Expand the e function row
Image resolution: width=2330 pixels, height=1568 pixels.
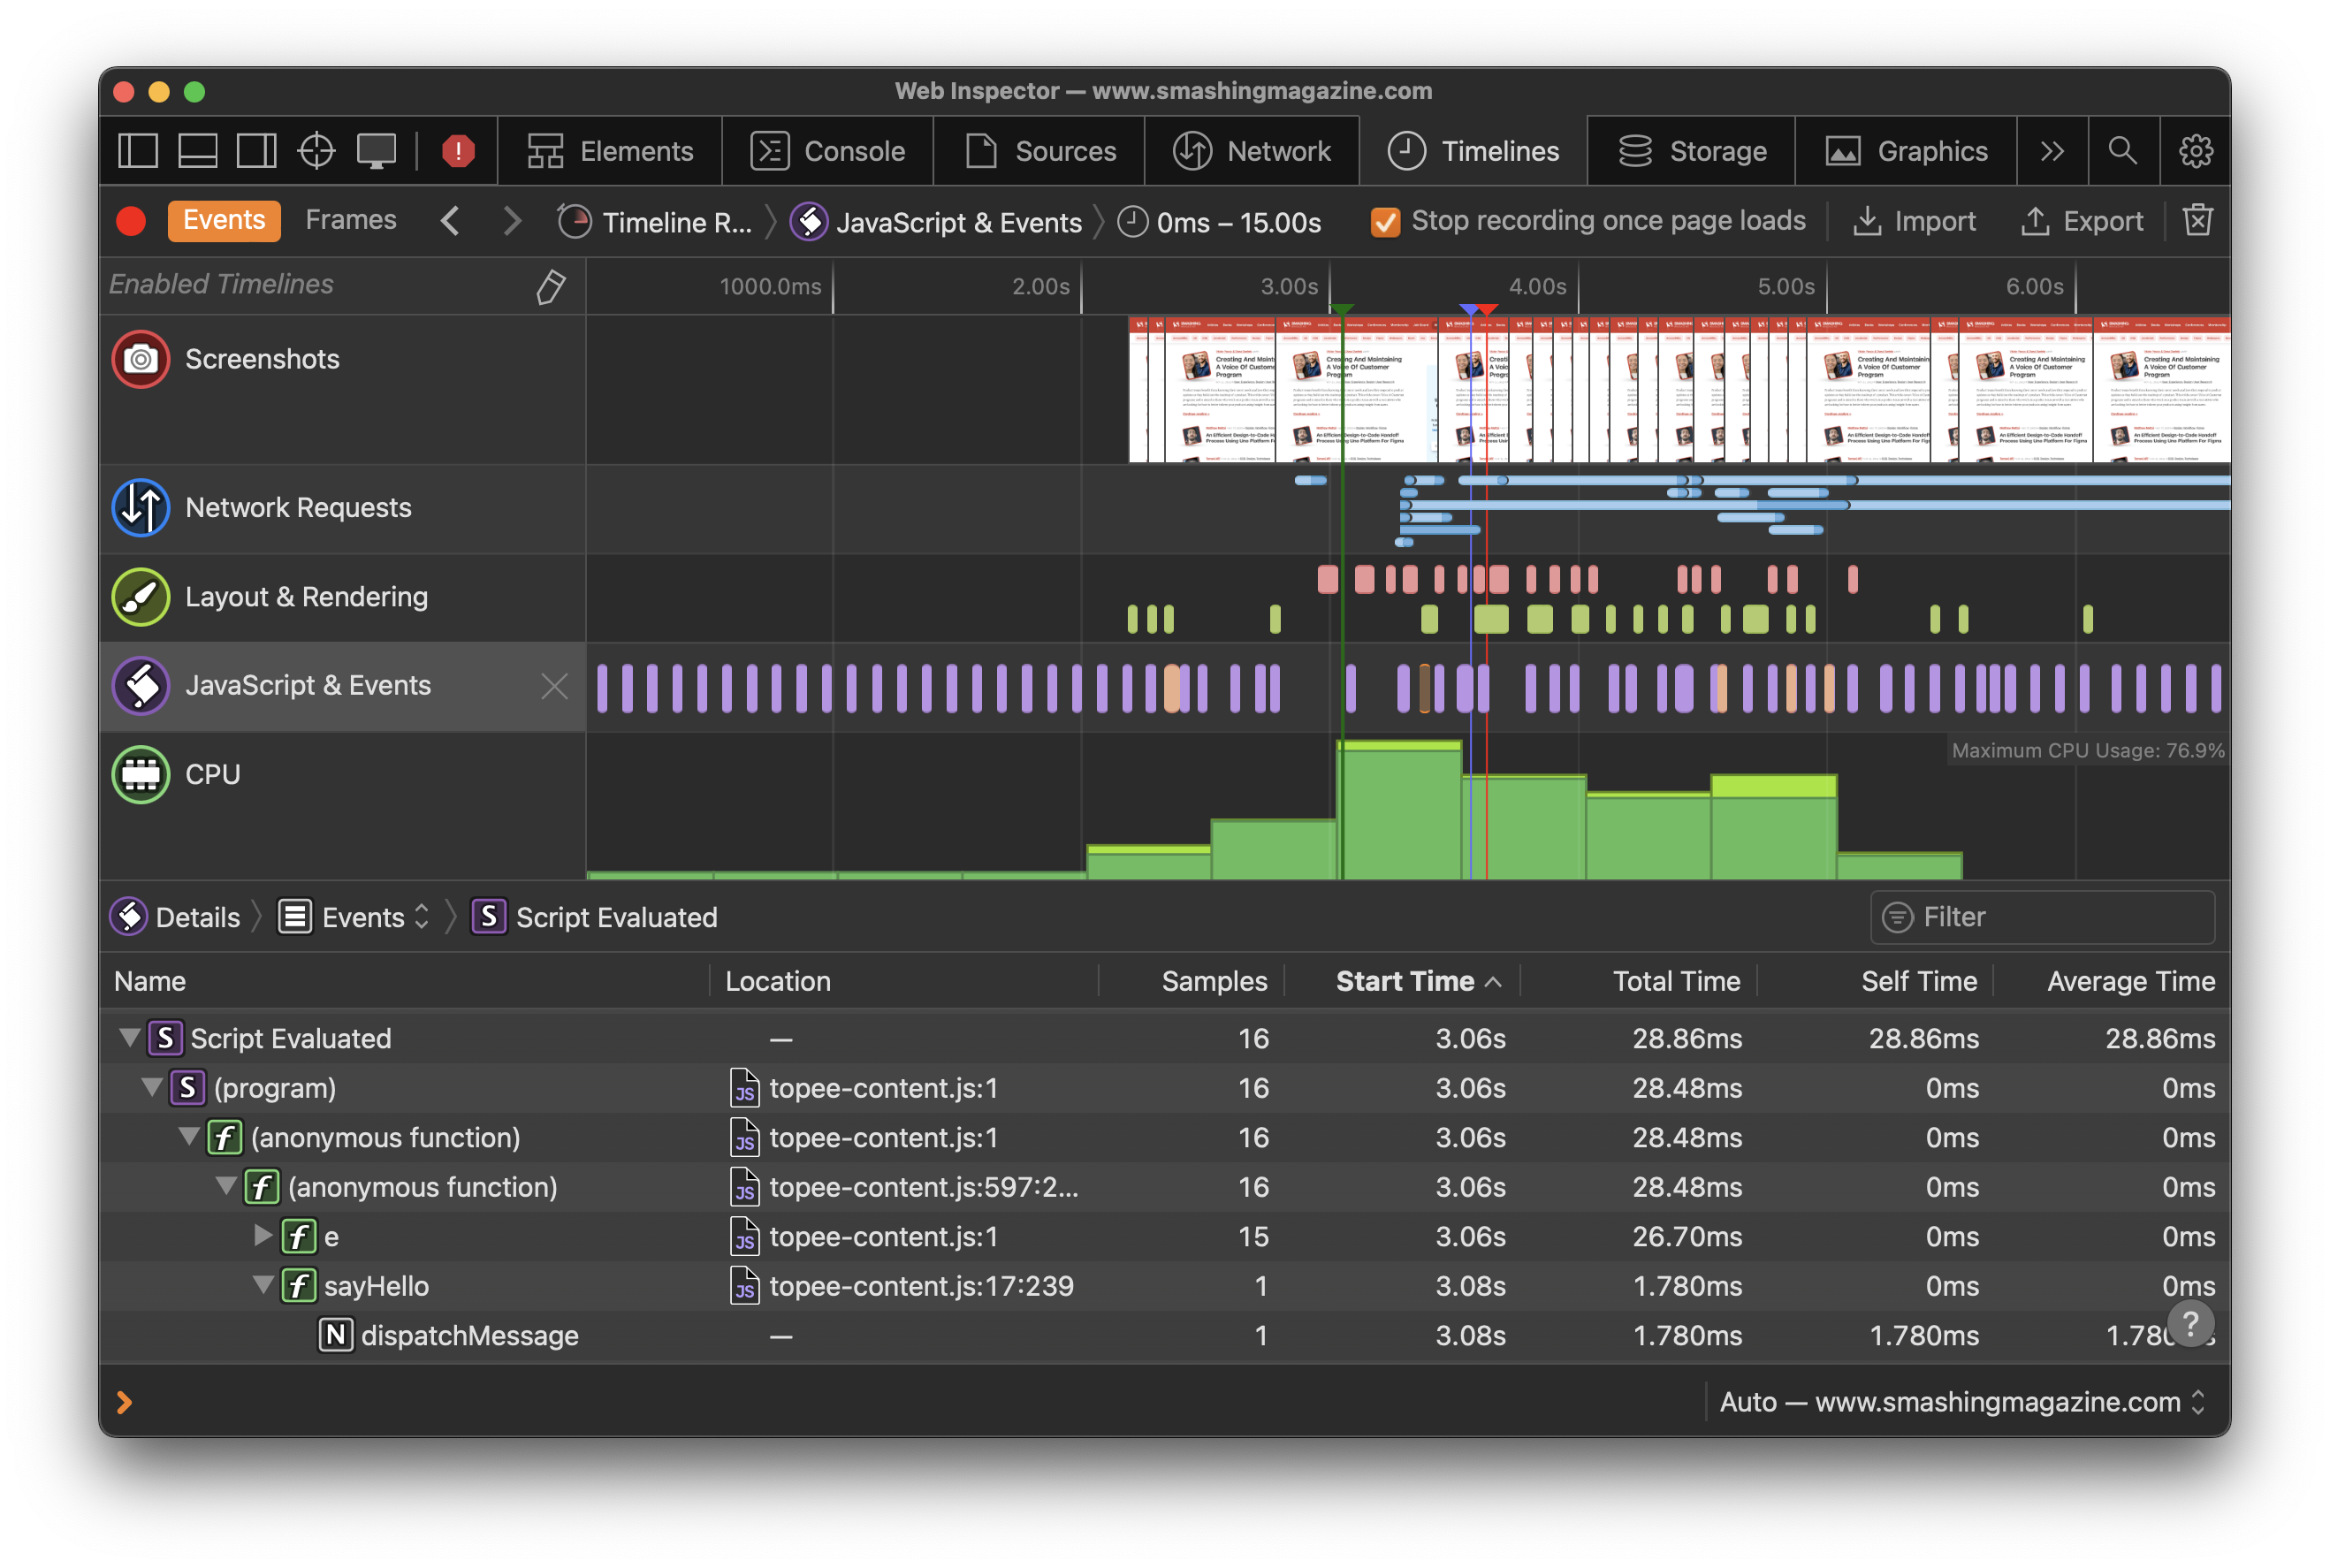point(263,1237)
